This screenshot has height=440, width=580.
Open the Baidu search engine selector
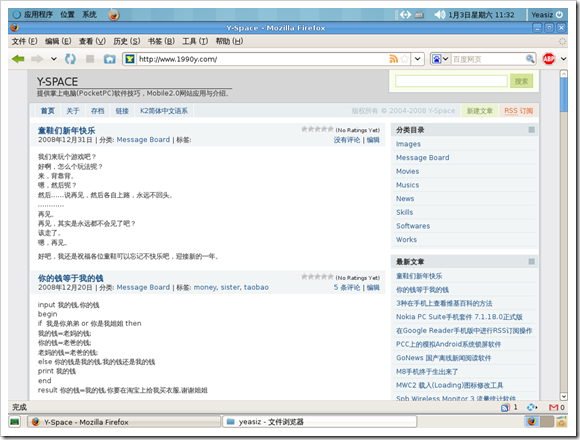point(440,59)
